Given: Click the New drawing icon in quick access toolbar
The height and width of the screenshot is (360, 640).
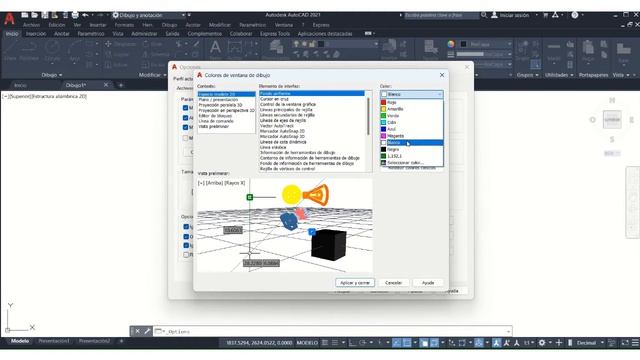Looking at the screenshot, I should (25, 15).
